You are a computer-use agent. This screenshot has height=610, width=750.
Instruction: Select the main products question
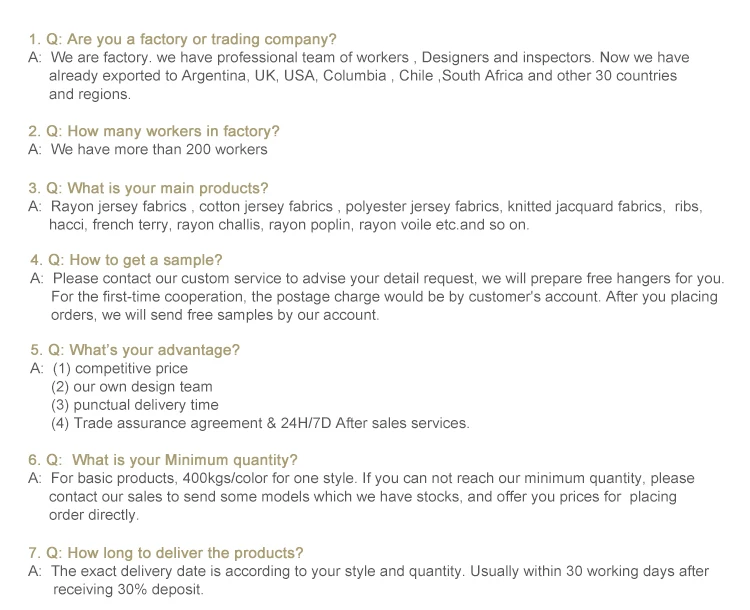[x=148, y=188]
